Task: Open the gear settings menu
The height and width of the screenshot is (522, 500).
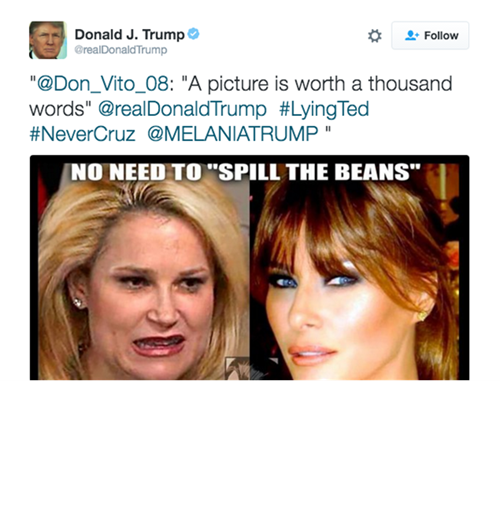Action: (375, 36)
